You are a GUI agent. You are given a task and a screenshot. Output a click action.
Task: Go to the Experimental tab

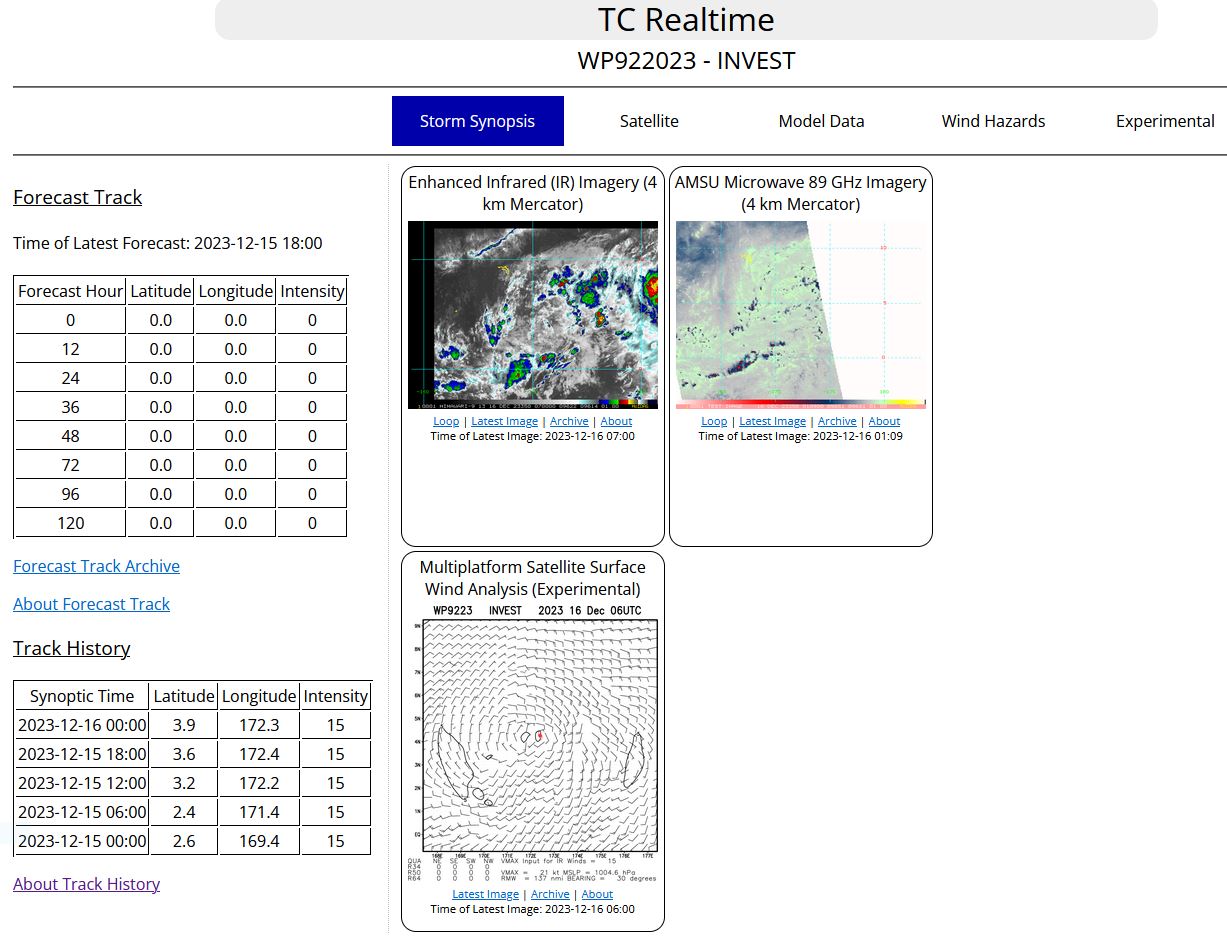(x=1165, y=121)
